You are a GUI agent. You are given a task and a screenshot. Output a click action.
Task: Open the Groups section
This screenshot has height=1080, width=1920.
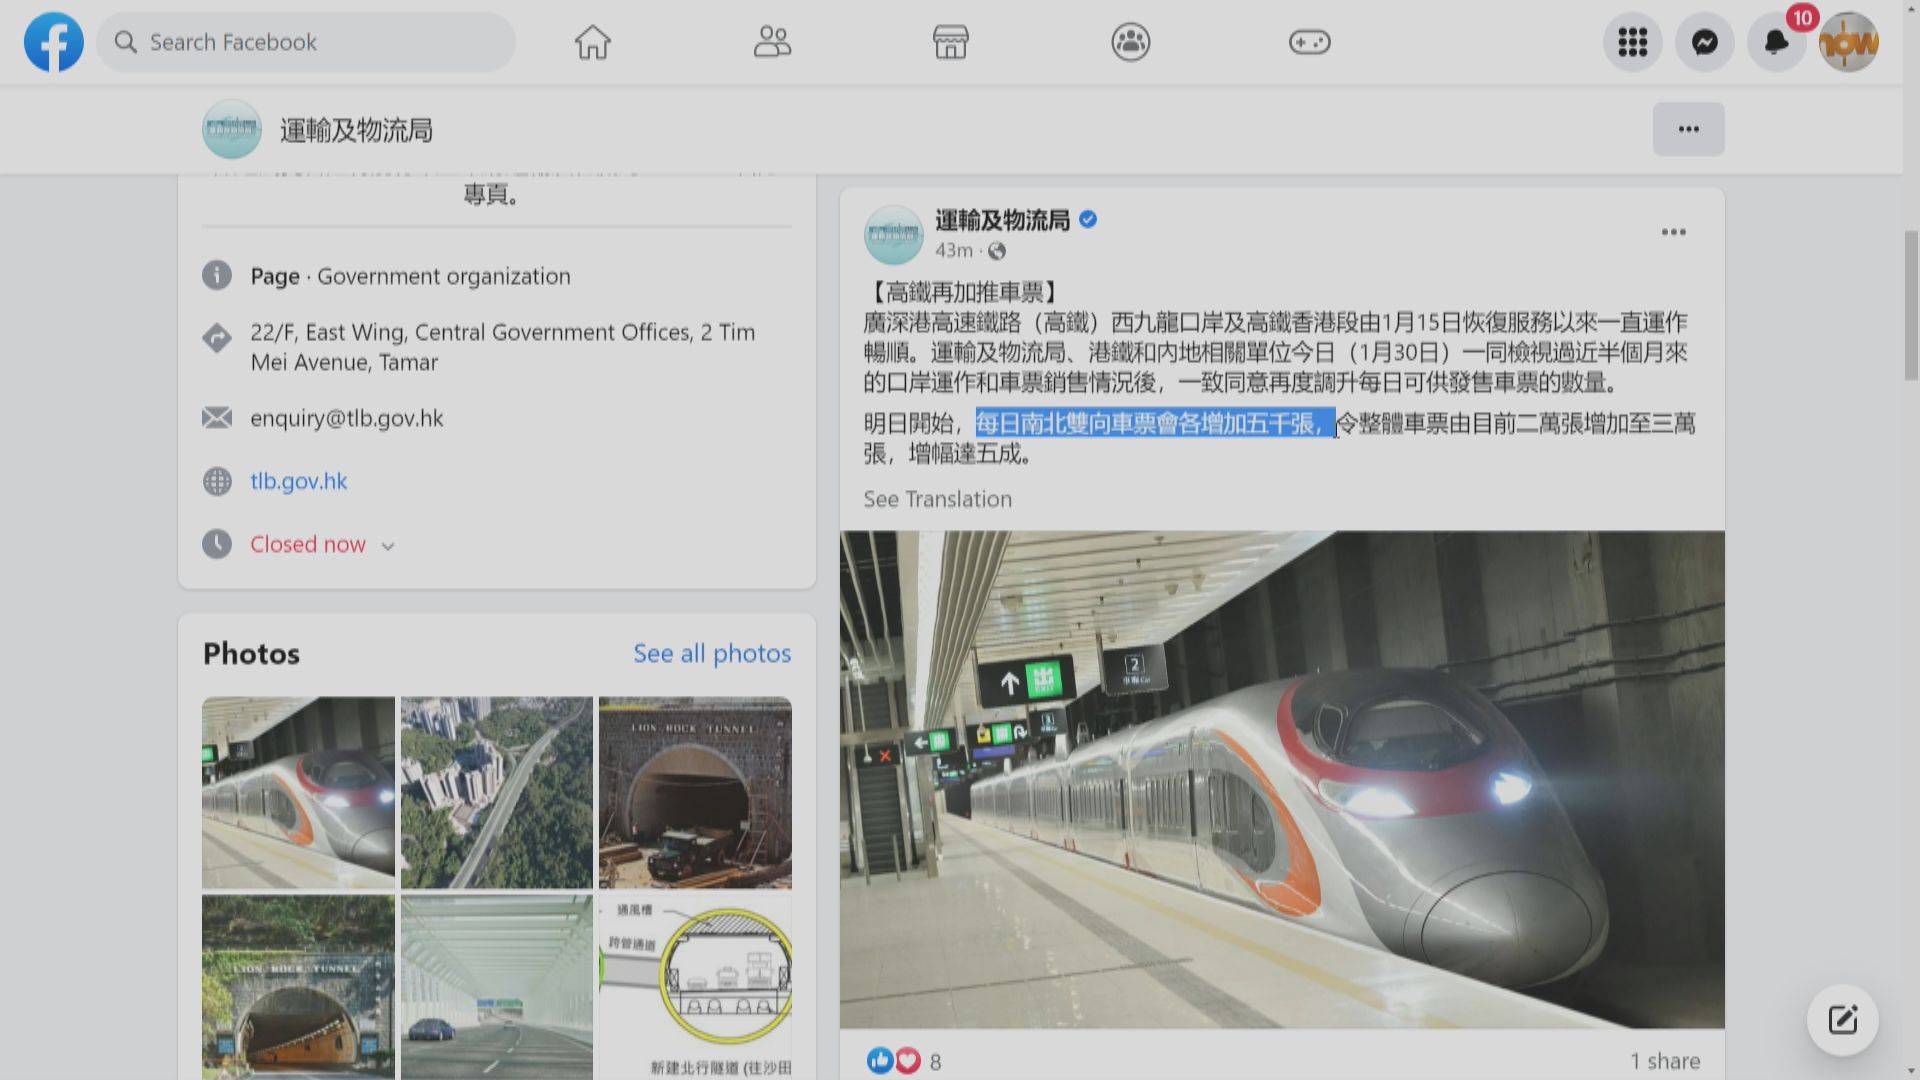pyautogui.click(x=1130, y=42)
